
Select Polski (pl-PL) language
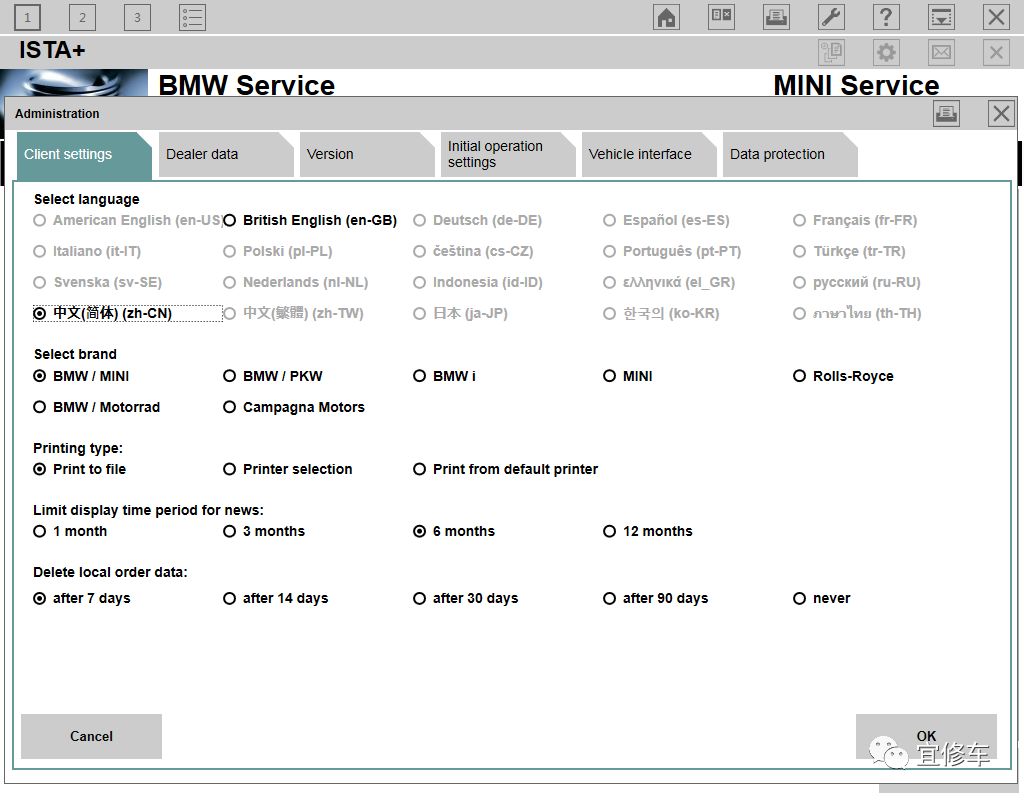point(278,251)
